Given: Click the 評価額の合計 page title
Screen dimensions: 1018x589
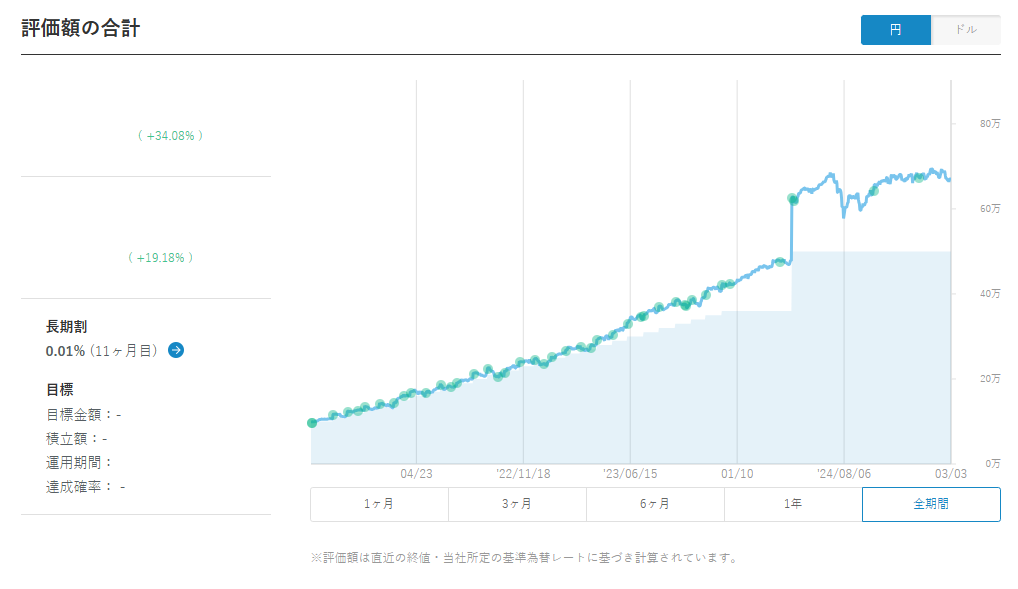Looking at the screenshot, I should pos(80,28).
